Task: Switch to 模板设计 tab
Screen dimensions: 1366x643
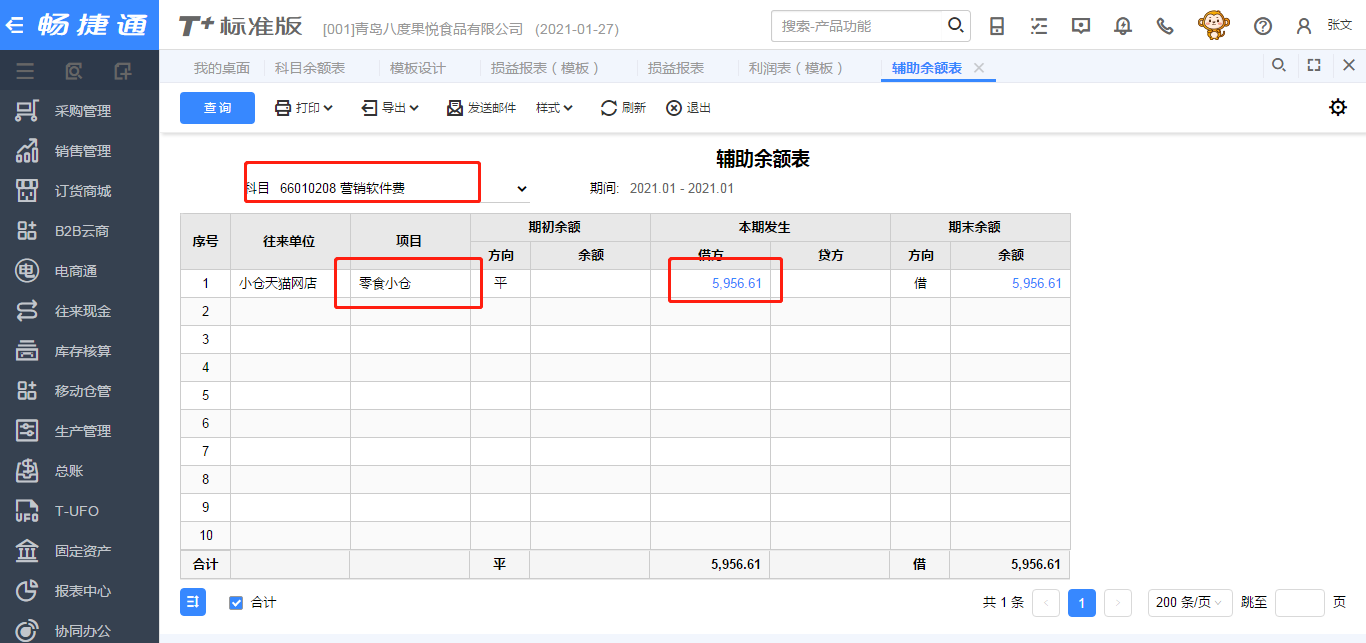Action: pos(418,68)
